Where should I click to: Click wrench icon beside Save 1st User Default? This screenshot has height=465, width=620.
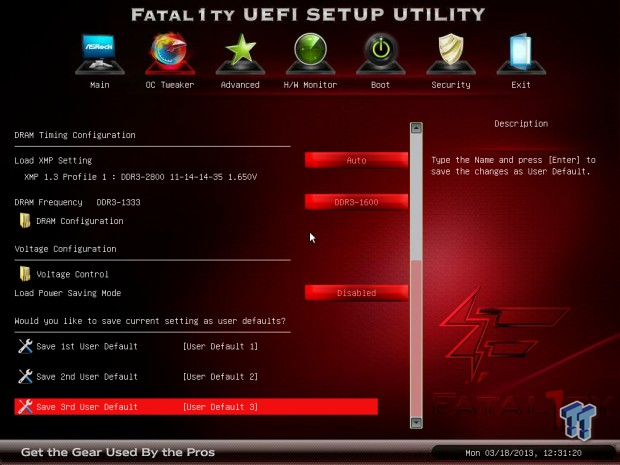click(25, 346)
